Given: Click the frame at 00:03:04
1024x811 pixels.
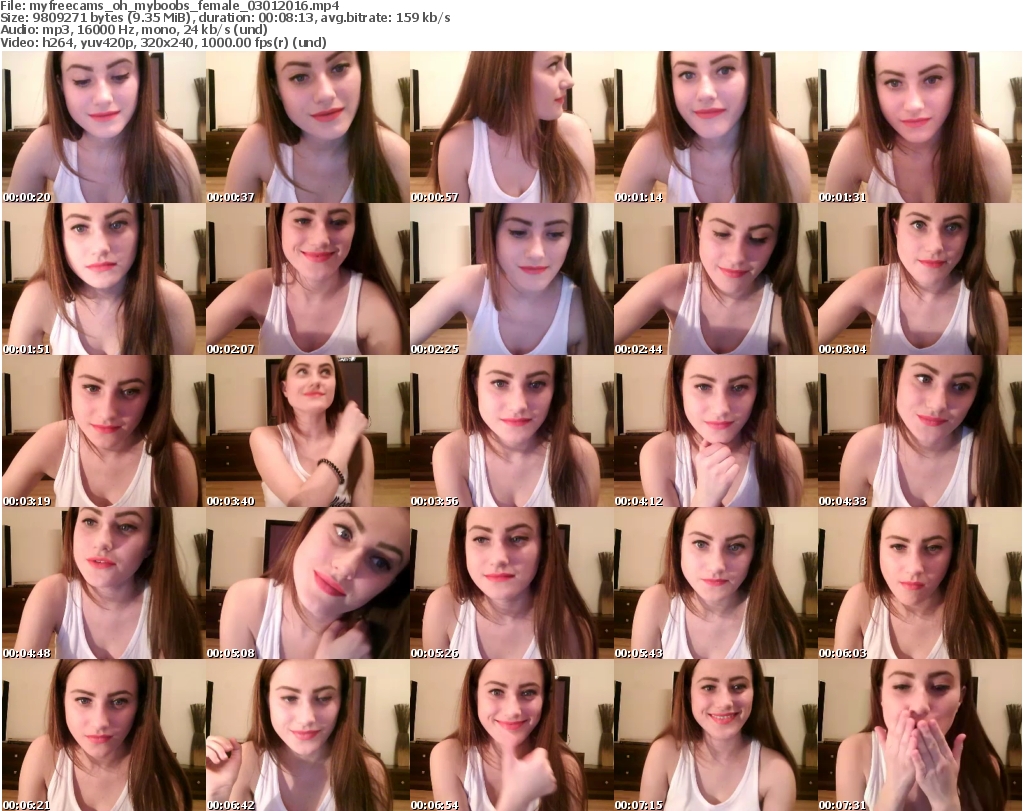Looking at the screenshot, I should (x=920, y=279).
